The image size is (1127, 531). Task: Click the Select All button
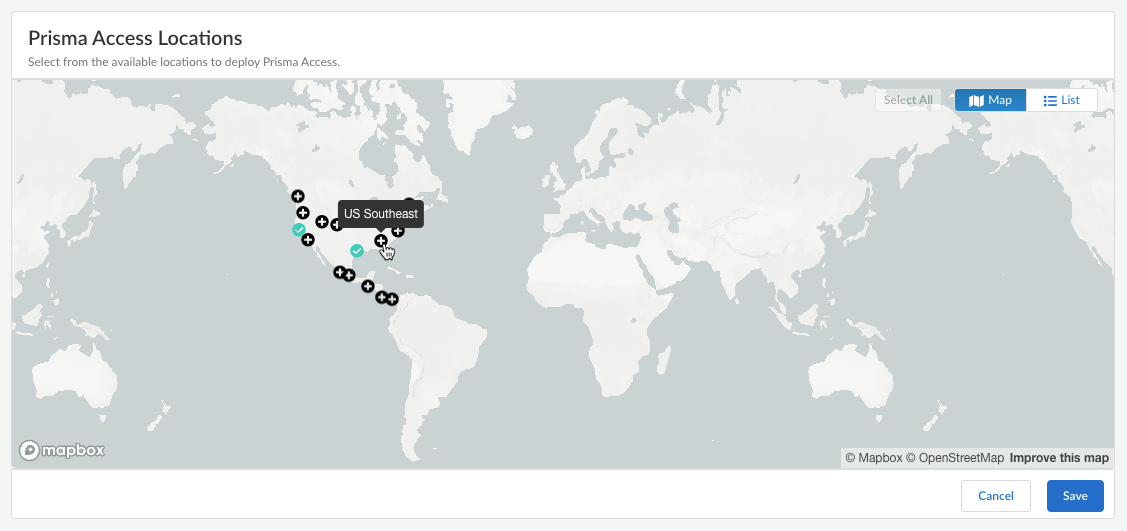point(908,101)
